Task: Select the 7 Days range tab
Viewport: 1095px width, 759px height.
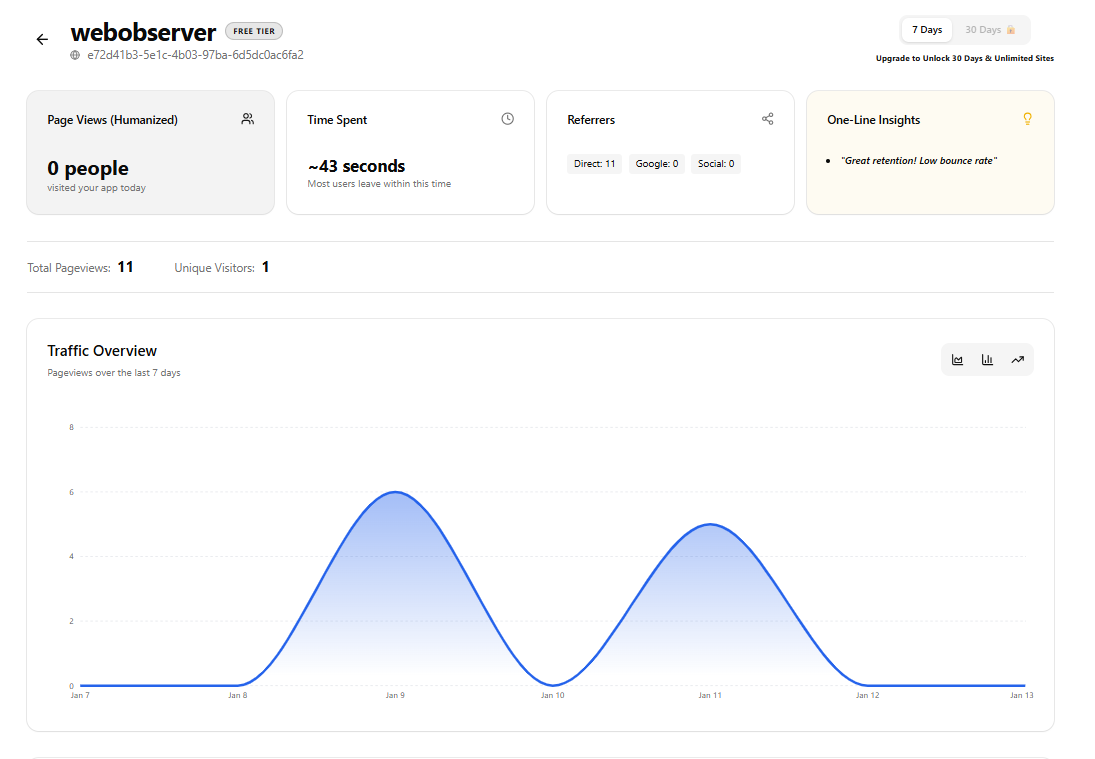Action: (927, 30)
